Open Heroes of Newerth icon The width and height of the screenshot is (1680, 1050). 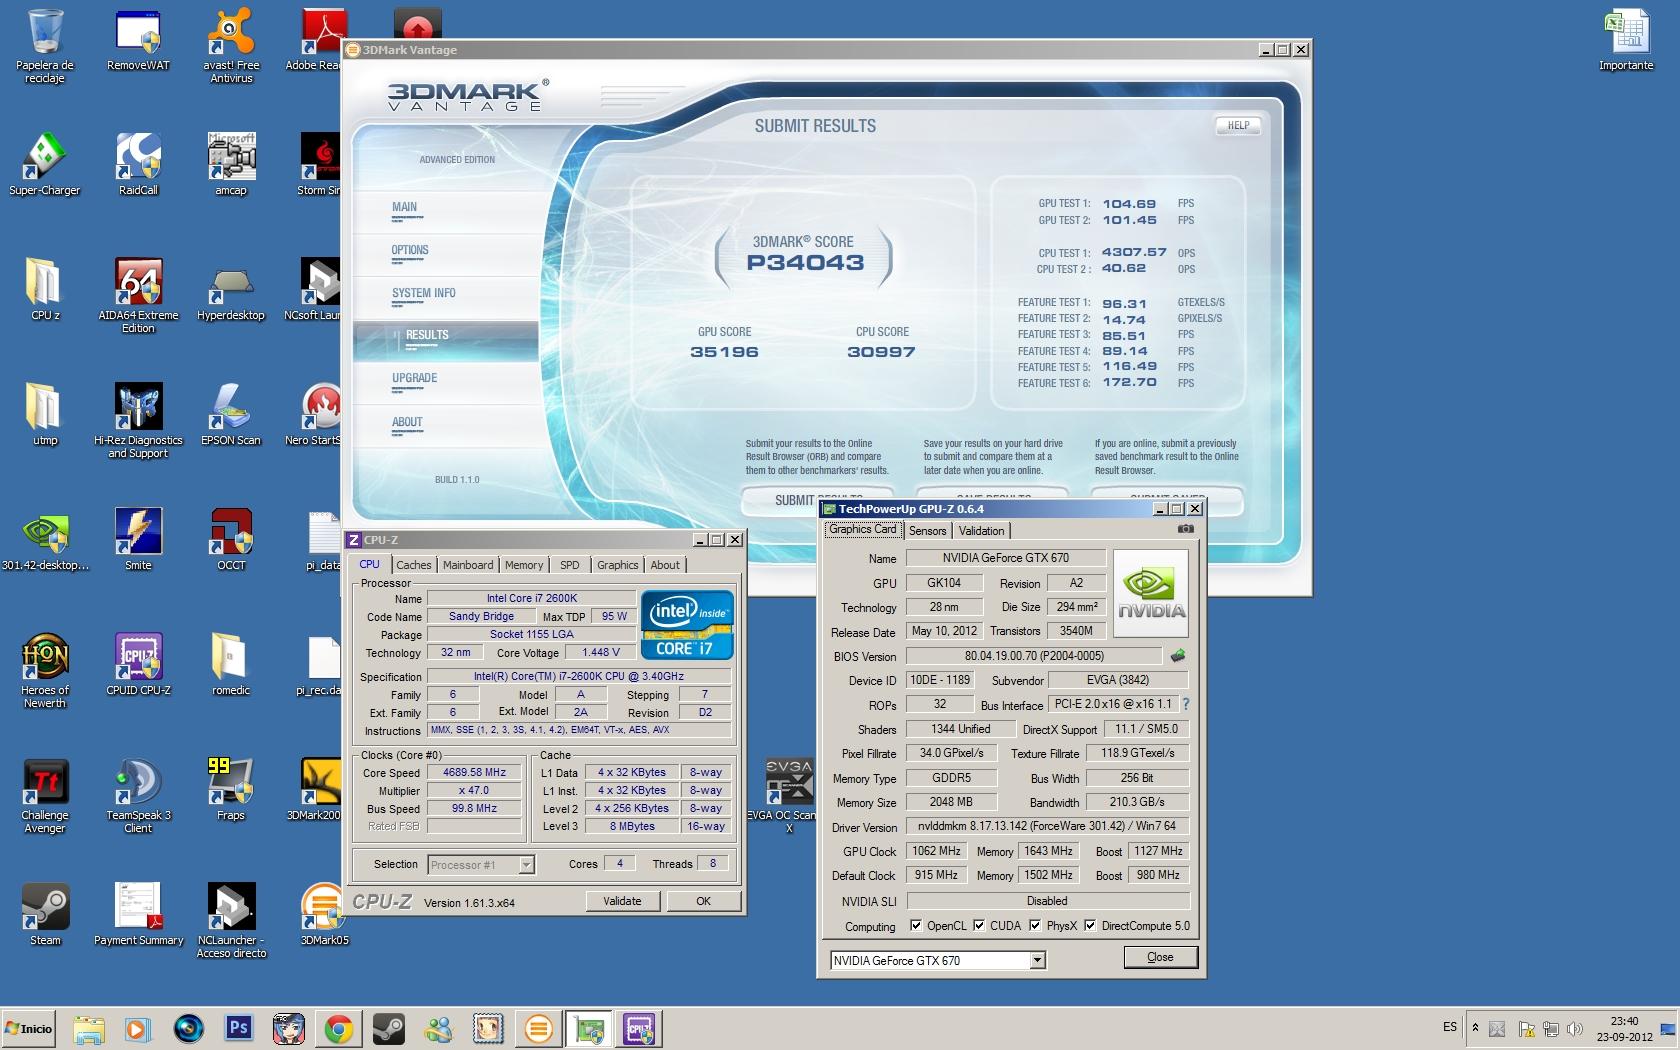pos(45,671)
